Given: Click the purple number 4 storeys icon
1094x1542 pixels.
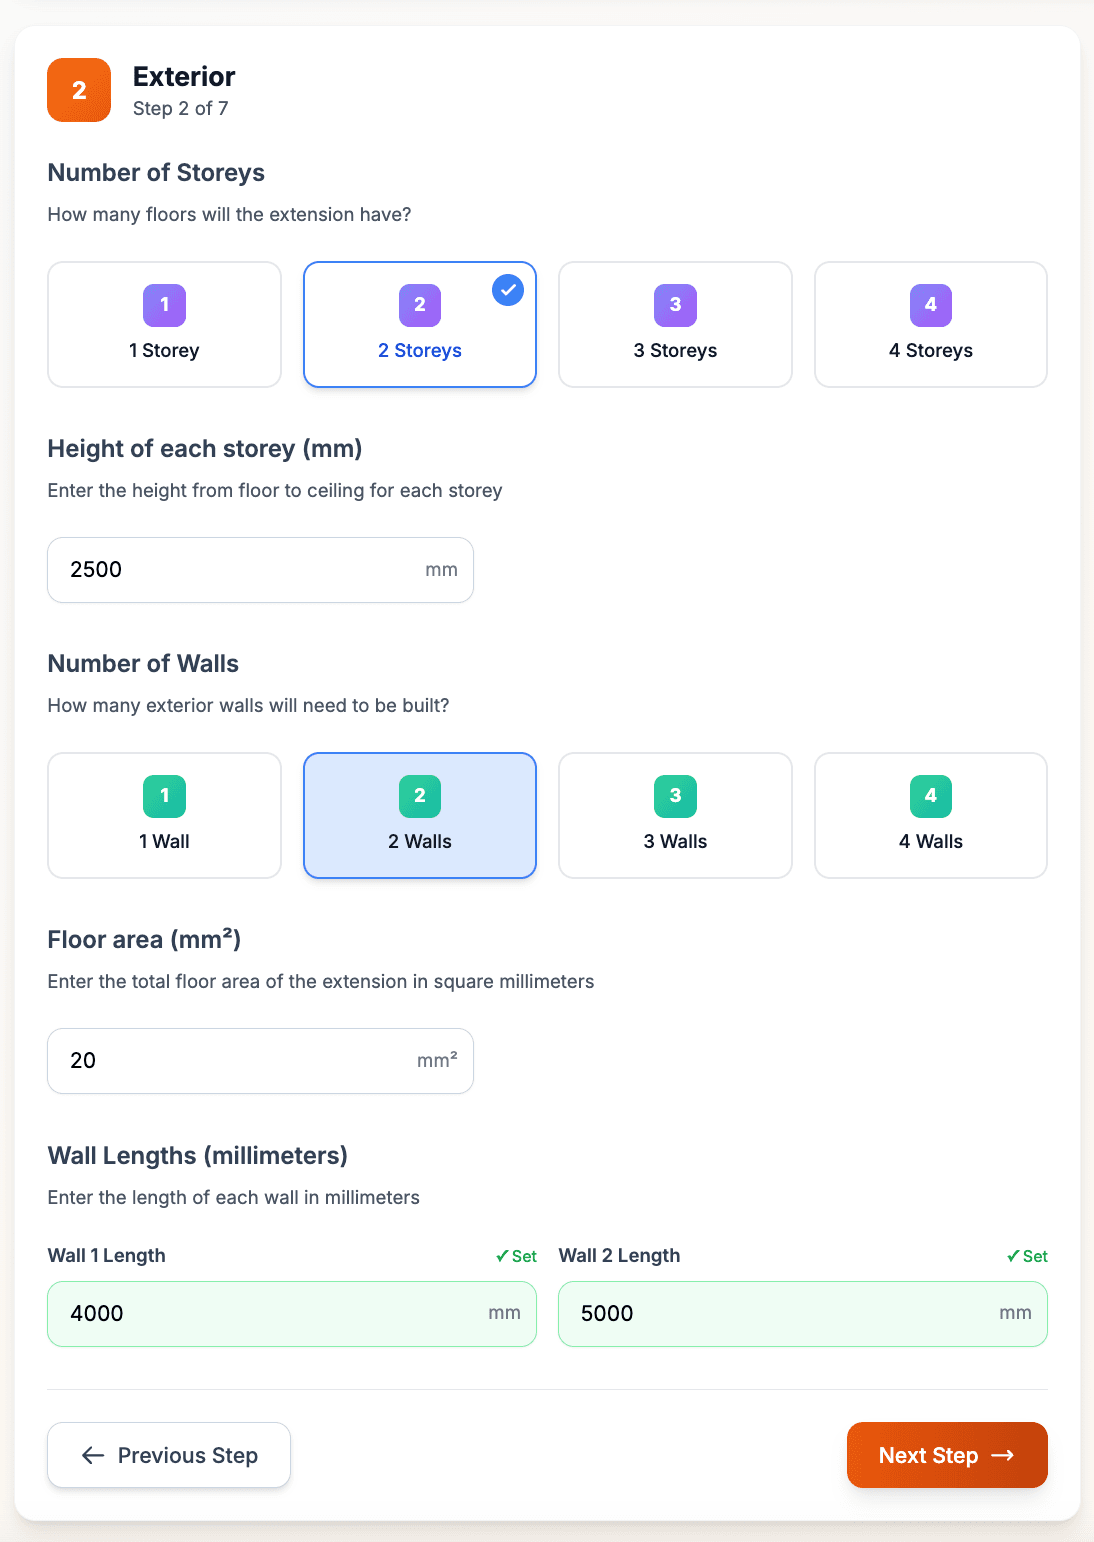Looking at the screenshot, I should (931, 305).
